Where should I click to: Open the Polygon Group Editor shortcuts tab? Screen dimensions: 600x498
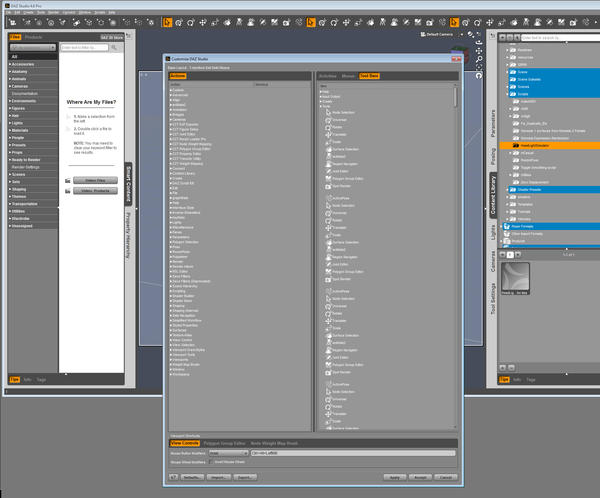[224, 443]
